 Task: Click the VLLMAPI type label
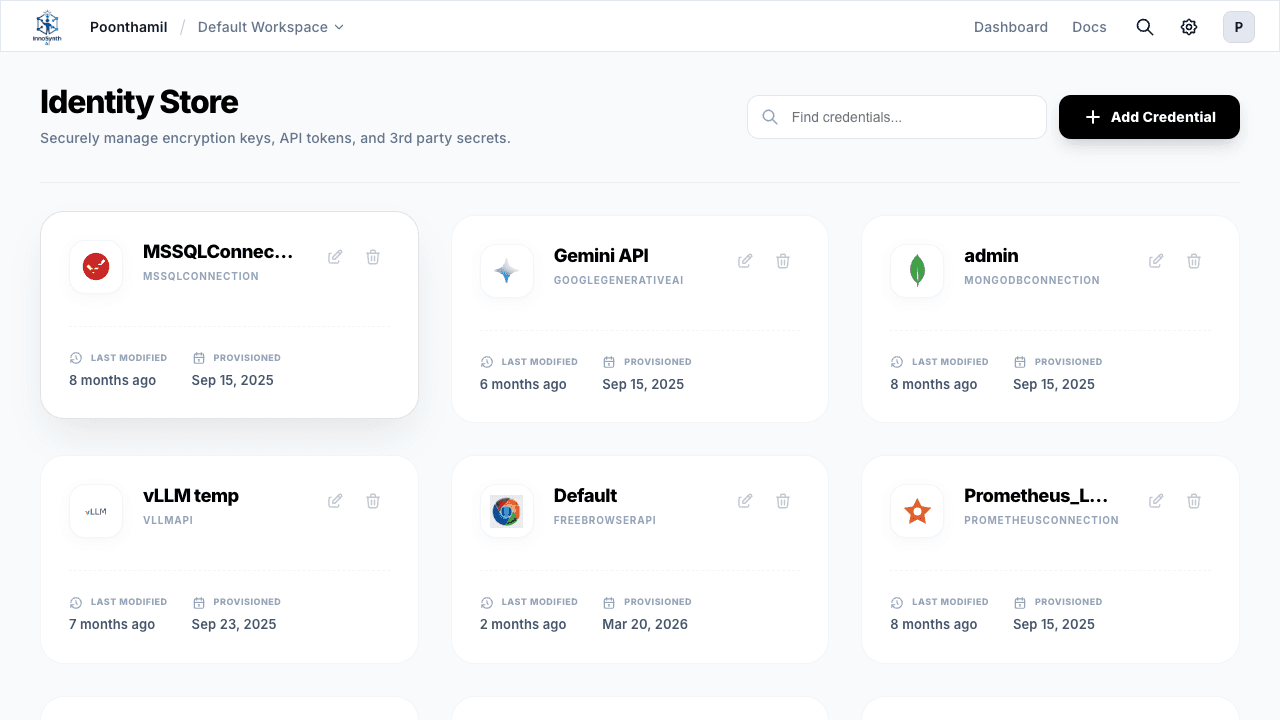pyautogui.click(x=168, y=521)
